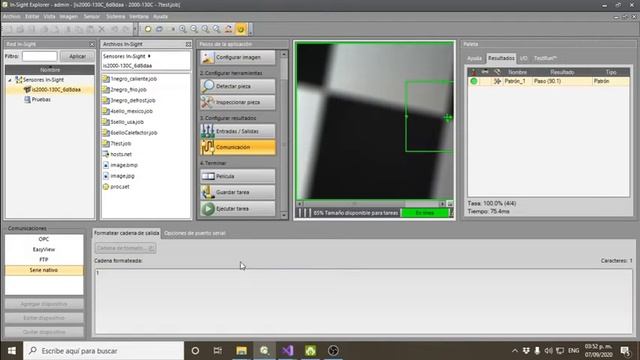
Task: Open the Formatear cadena de salida tab
Action: coord(127,233)
